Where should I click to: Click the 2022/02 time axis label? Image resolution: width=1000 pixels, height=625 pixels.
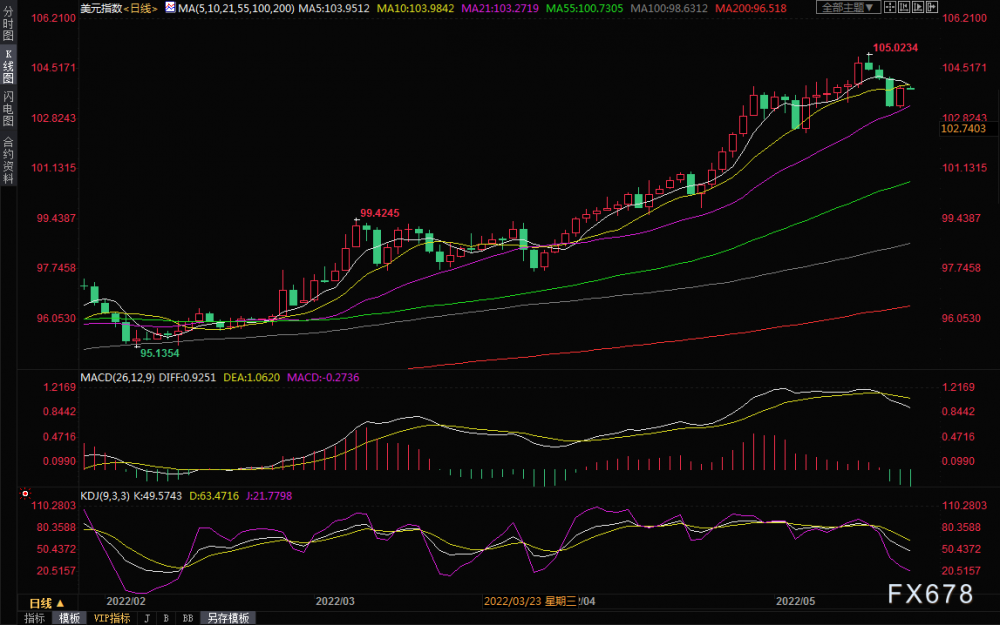point(126,601)
